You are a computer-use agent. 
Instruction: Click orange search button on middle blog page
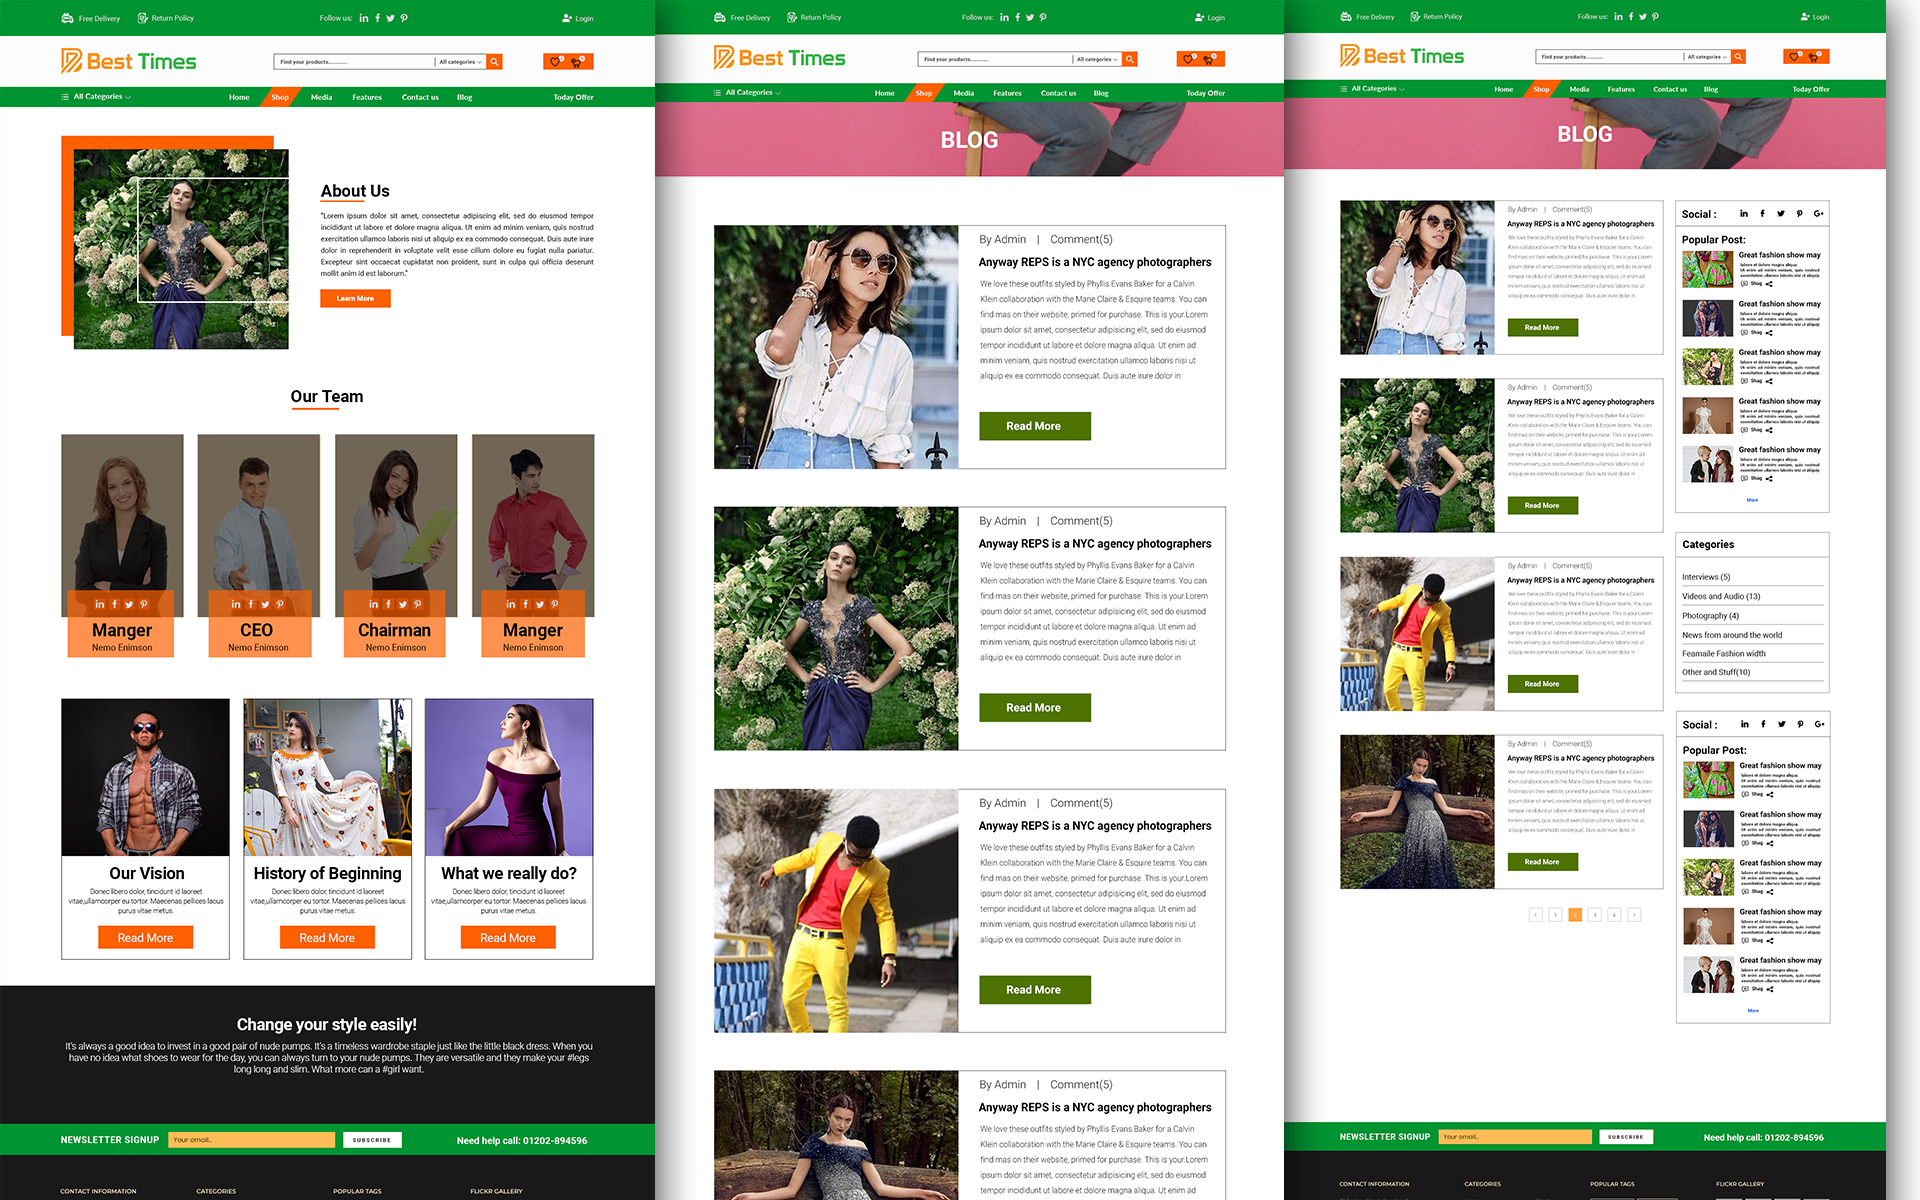[1130, 59]
